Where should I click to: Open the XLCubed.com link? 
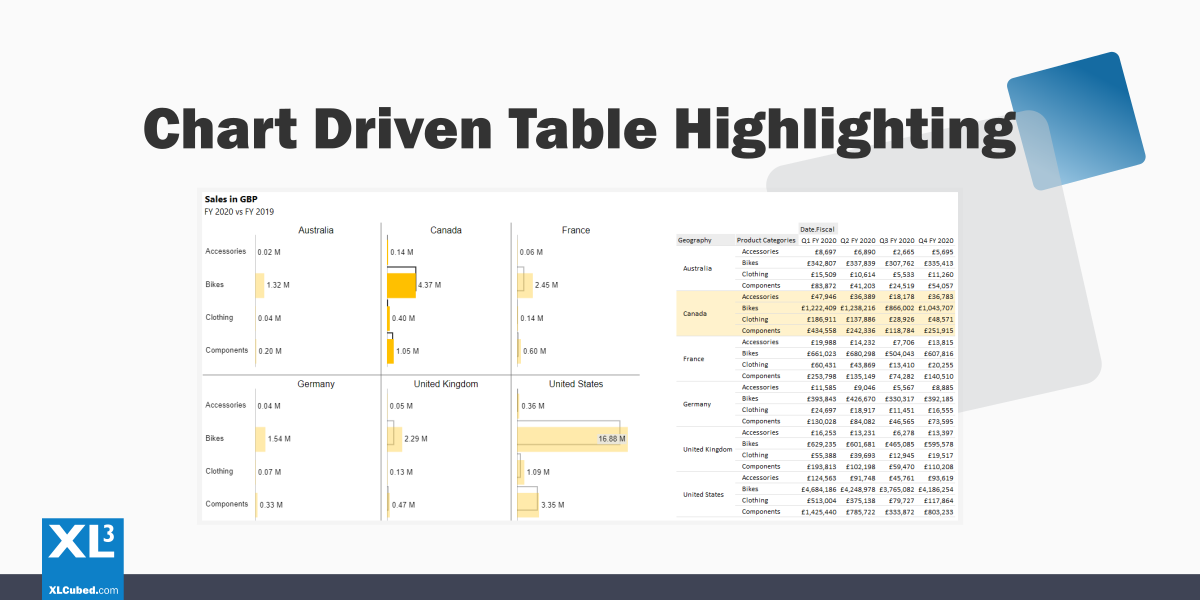(83, 590)
